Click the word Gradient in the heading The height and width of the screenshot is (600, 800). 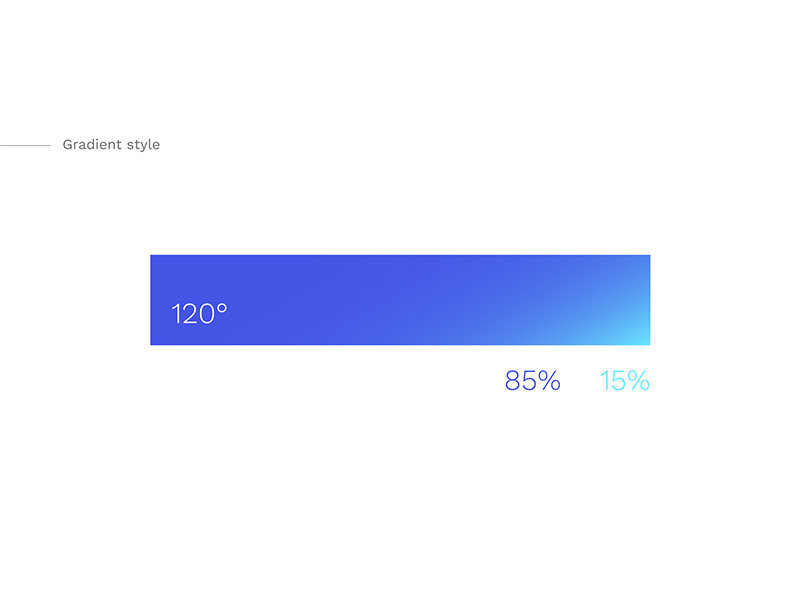(x=92, y=144)
